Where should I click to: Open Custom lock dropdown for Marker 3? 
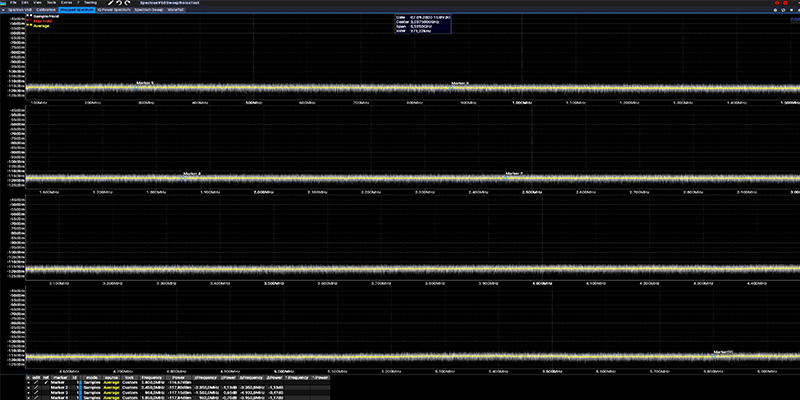pyautogui.click(x=130, y=392)
